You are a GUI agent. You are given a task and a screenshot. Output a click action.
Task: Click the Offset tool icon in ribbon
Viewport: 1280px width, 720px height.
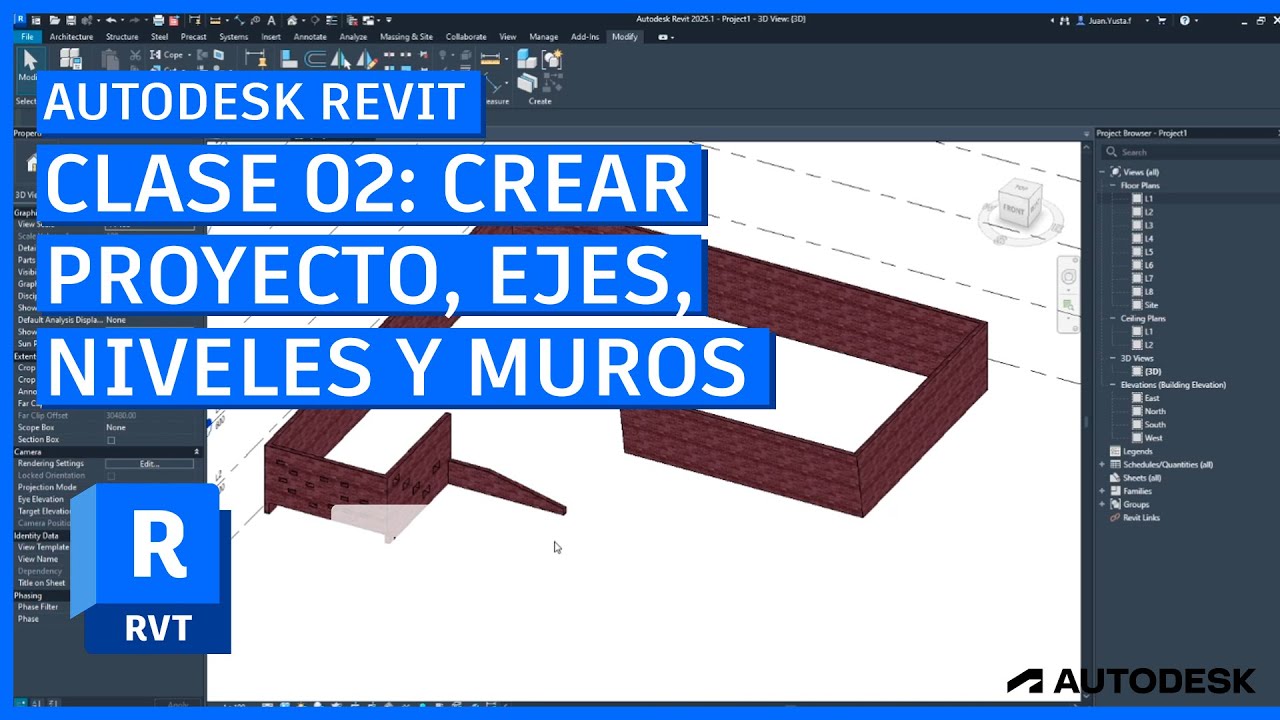315,59
